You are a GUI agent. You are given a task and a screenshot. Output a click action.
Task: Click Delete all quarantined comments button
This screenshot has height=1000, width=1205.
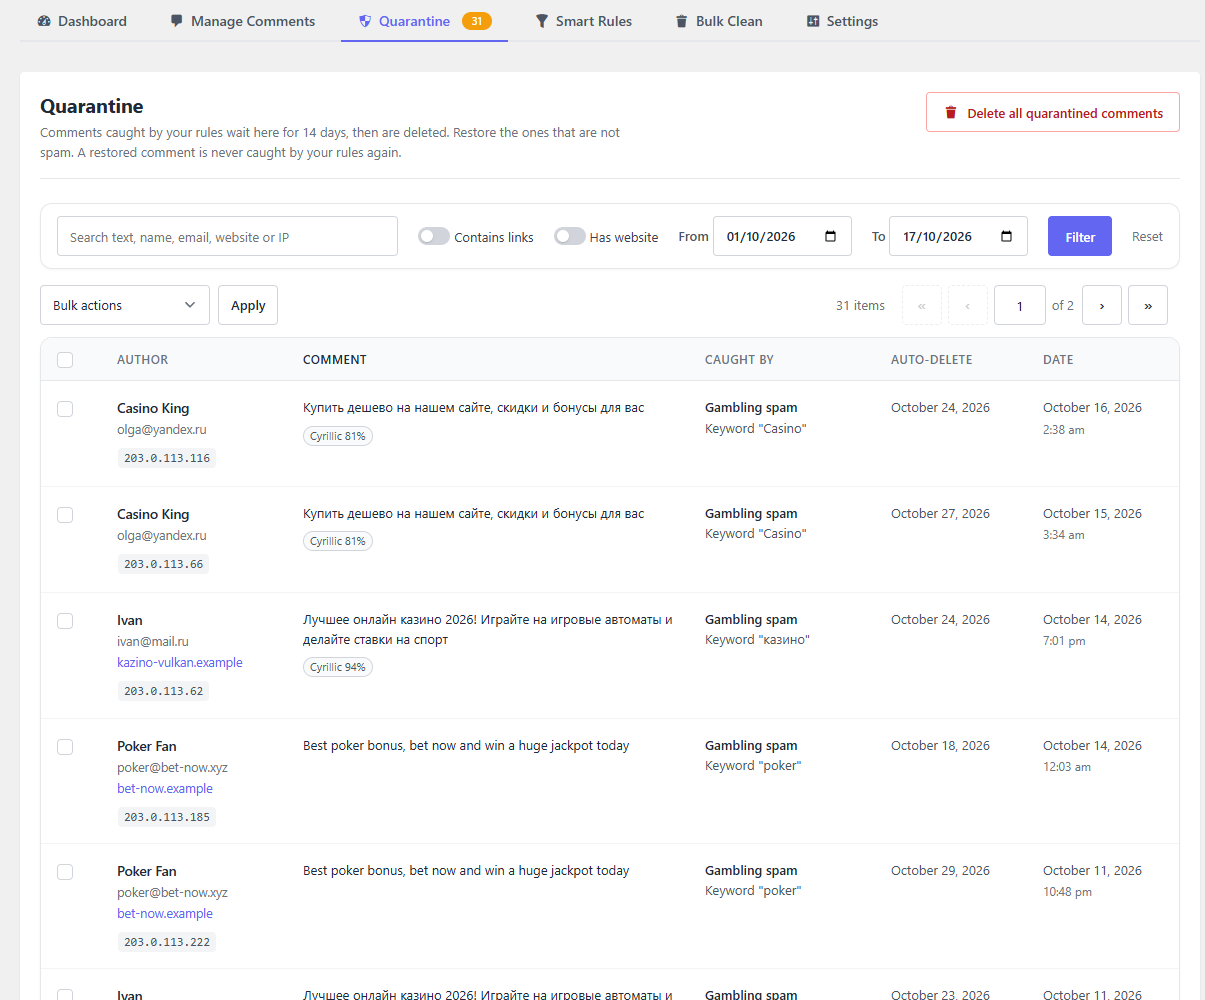(1053, 112)
